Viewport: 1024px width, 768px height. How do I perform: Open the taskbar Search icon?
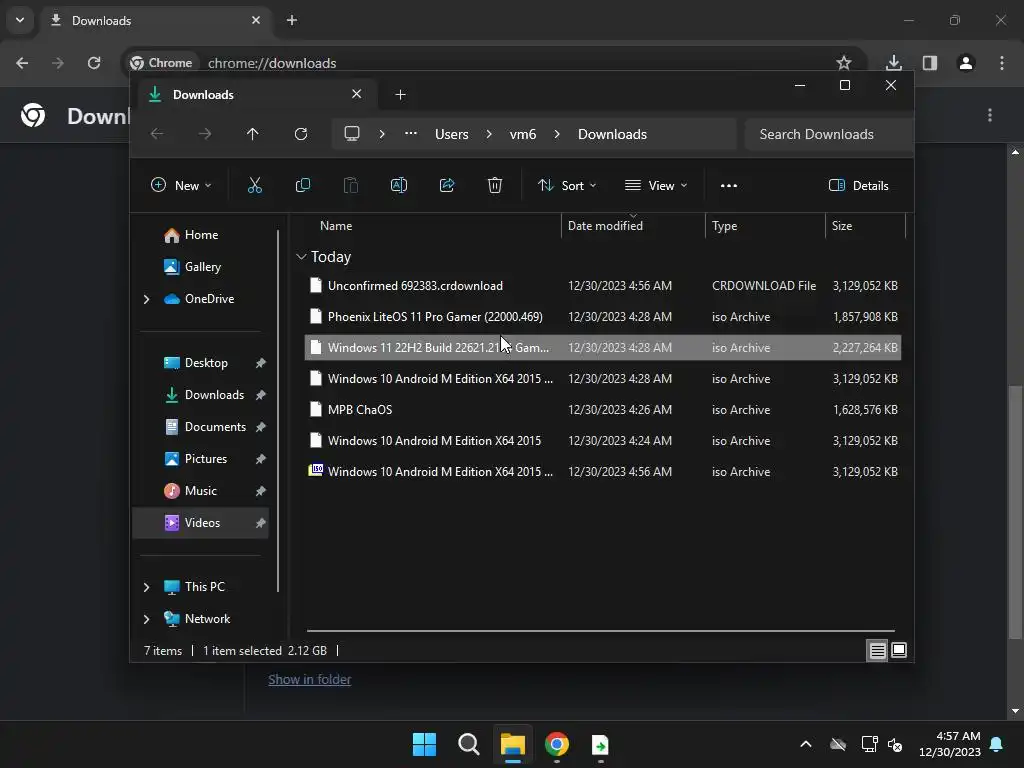[x=468, y=744]
